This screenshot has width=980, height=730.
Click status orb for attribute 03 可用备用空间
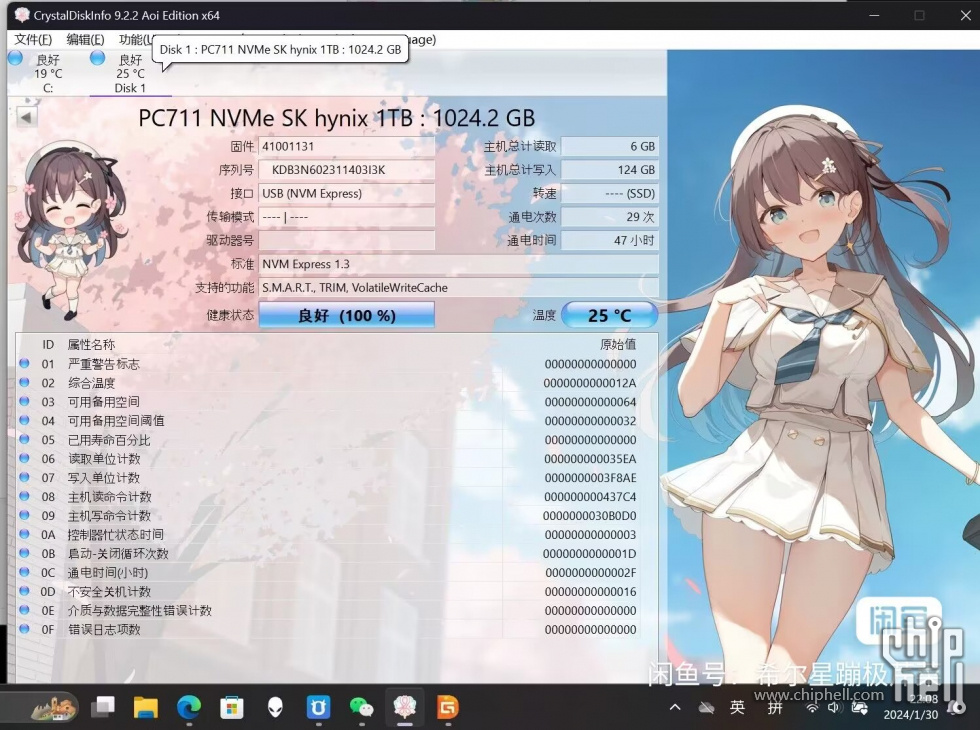tap(24, 401)
